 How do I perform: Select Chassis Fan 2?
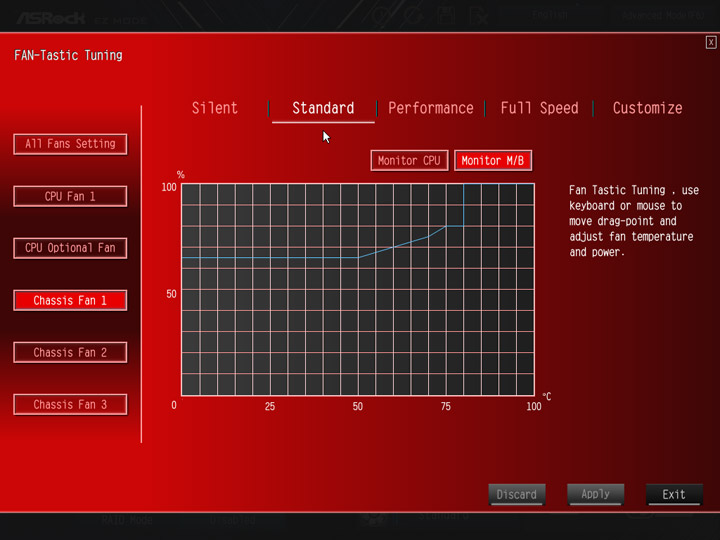[x=70, y=353]
